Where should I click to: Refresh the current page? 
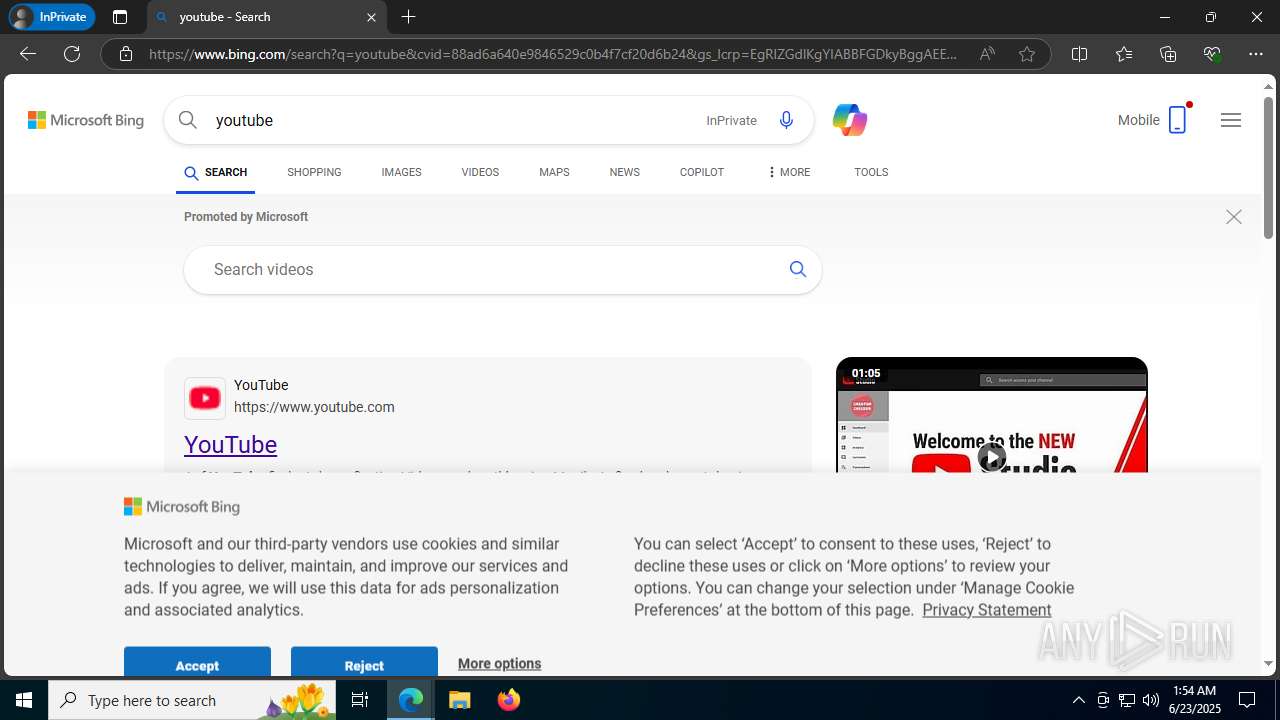coord(72,54)
